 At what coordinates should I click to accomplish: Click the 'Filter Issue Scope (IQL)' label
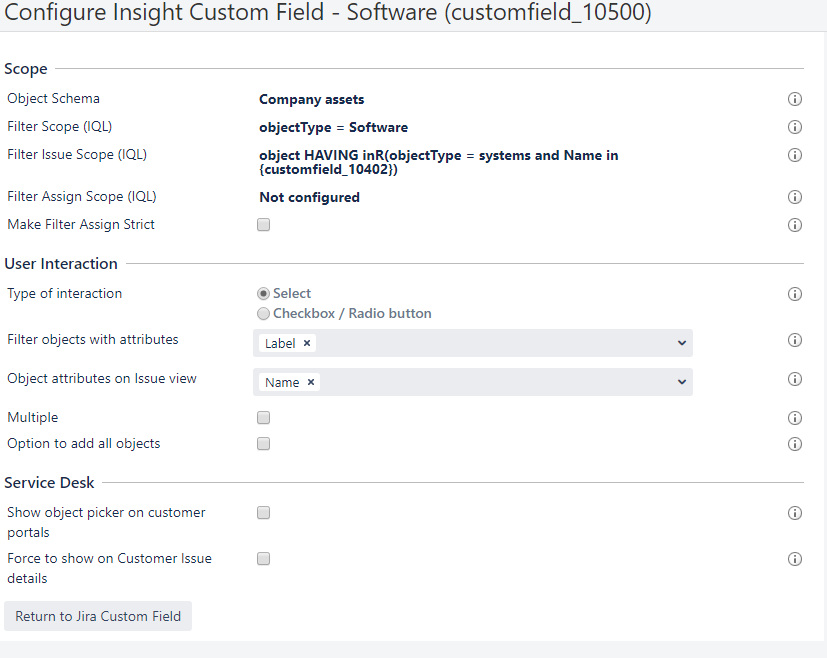77,154
